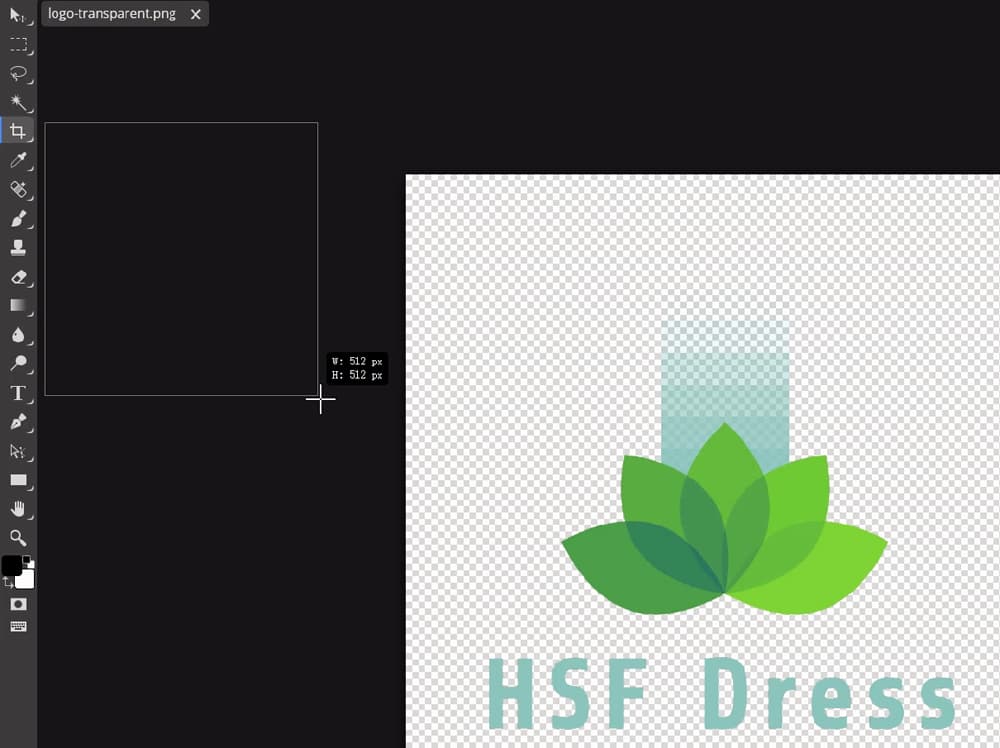Switch to the logo-transparent.png tab
The width and height of the screenshot is (1000, 748).
(112, 13)
